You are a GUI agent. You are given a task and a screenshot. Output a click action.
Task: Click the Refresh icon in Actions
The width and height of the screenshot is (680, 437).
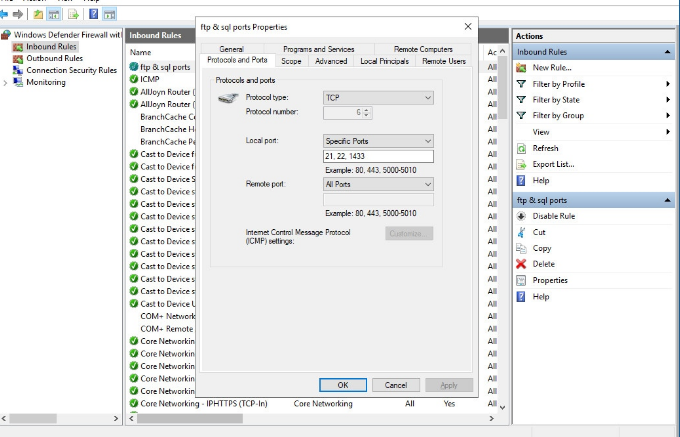[521, 148]
